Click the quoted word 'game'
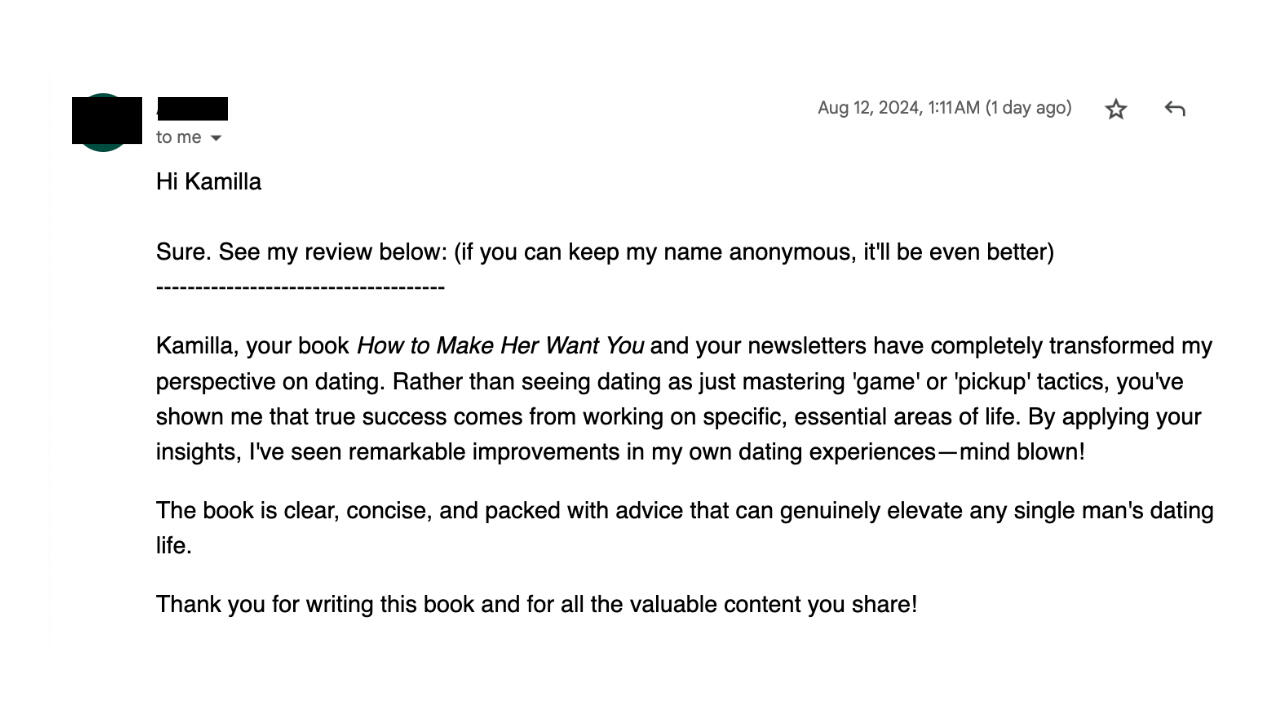Image resolution: width=1280 pixels, height=720 pixels. [882, 382]
